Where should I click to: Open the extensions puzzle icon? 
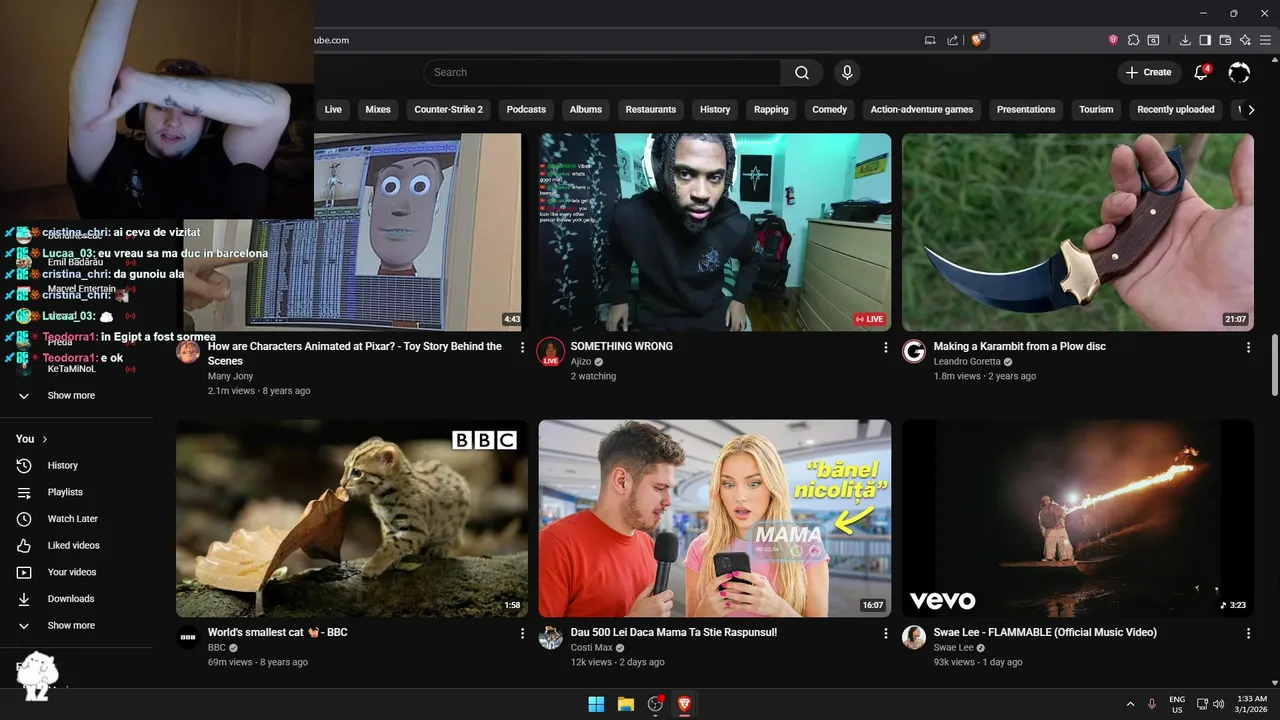point(1133,40)
